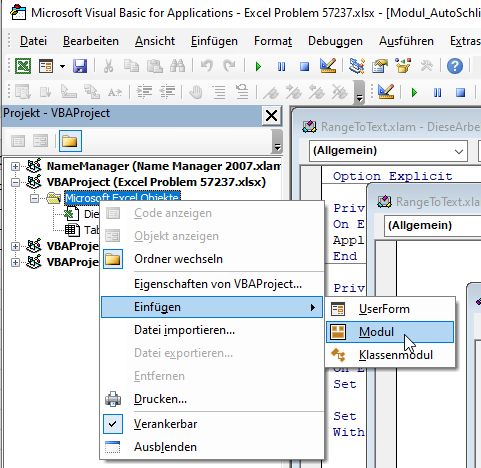Choose Ordner wechseln from context menu
481x468 pixels.
coord(212,259)
